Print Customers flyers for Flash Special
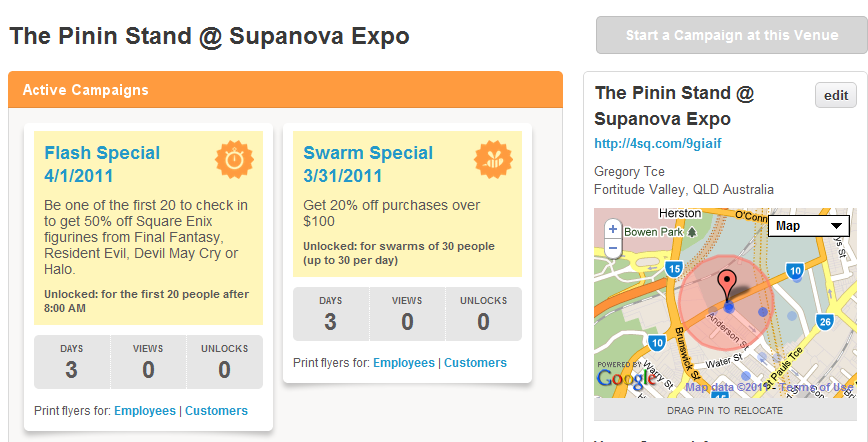 pyautogui.click(x=216, y=411)
